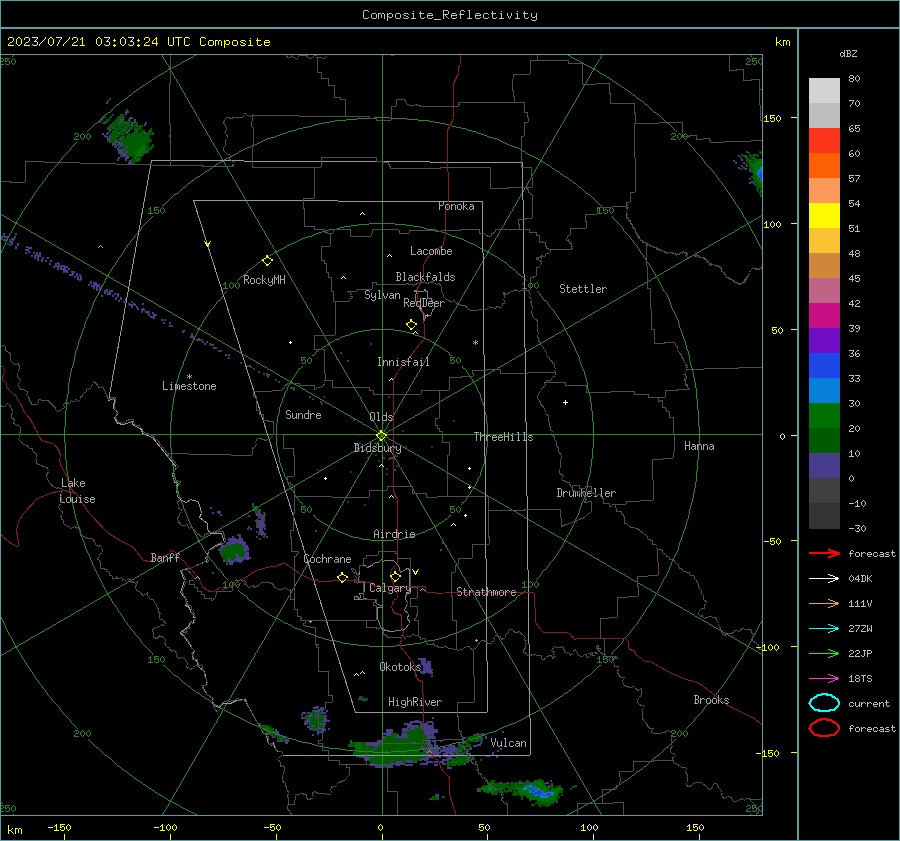Click the Lacombe city label
Screen dimensions: 900x841
[x=431, y=251]
